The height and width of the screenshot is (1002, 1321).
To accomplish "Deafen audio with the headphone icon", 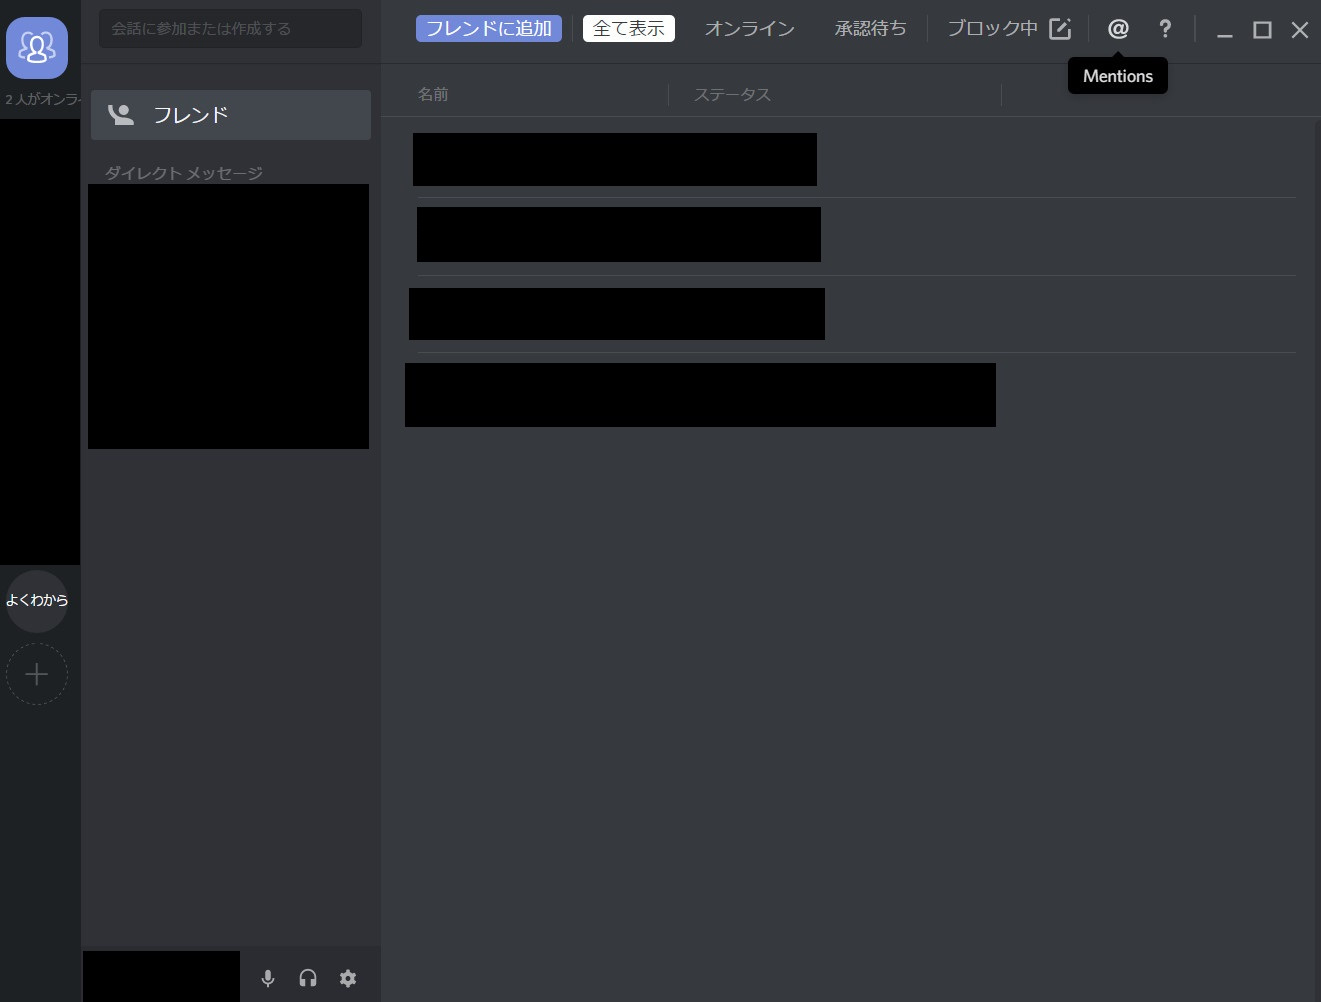I will (x=308, y=978).
